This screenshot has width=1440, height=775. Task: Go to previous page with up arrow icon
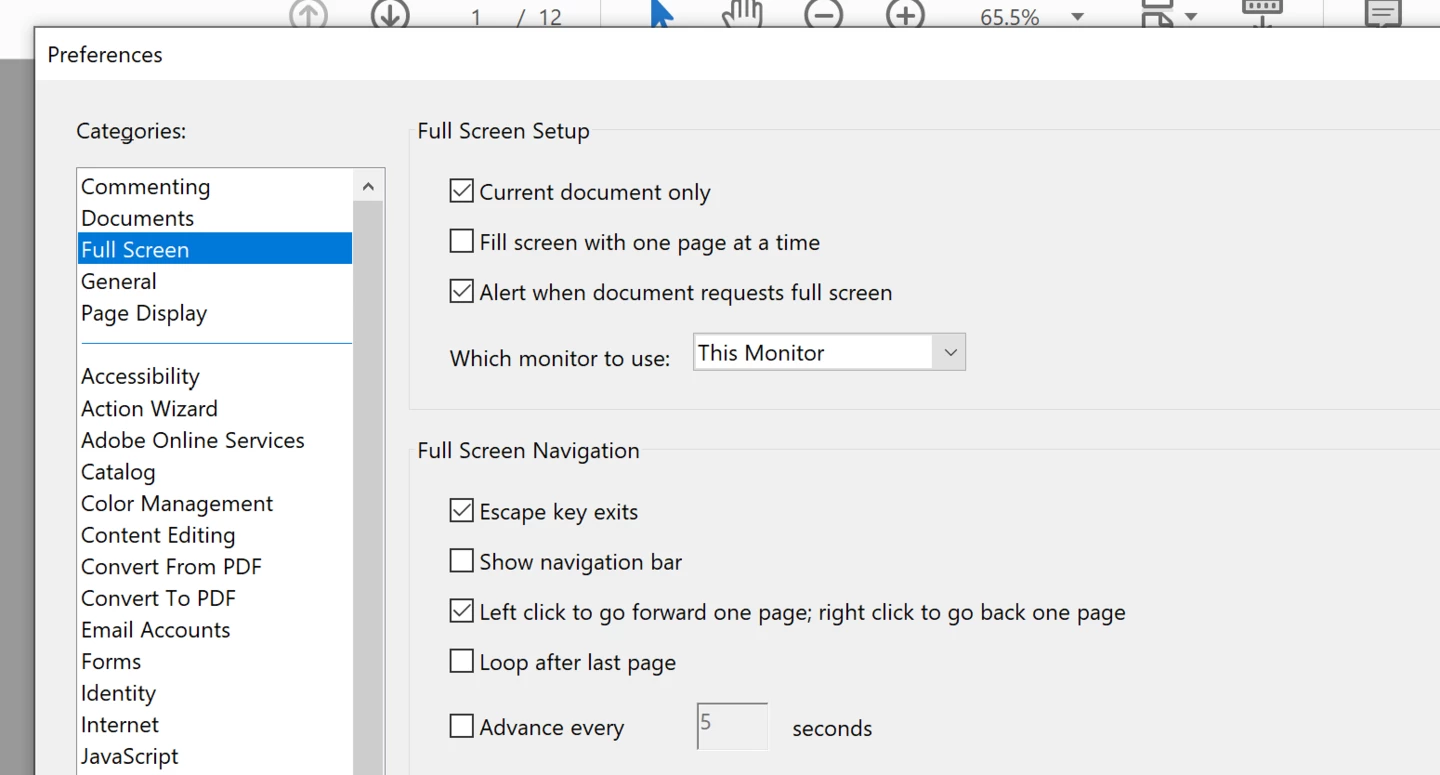[308, 14]
